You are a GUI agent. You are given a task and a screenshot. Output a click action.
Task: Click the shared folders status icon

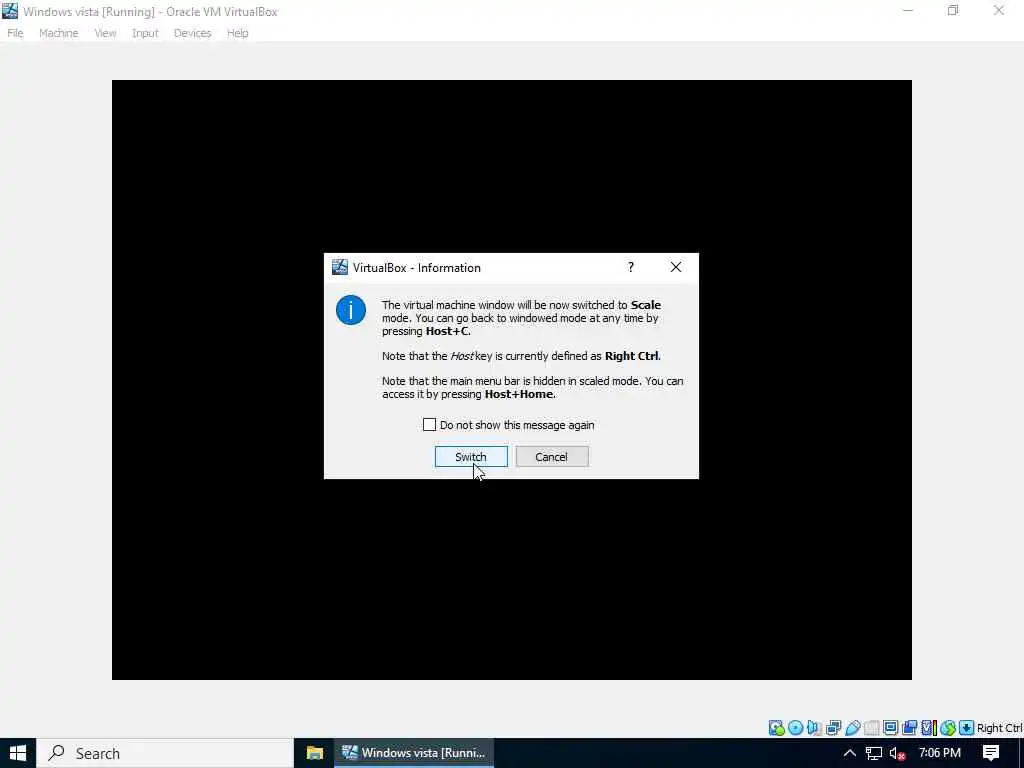[872, 728]
